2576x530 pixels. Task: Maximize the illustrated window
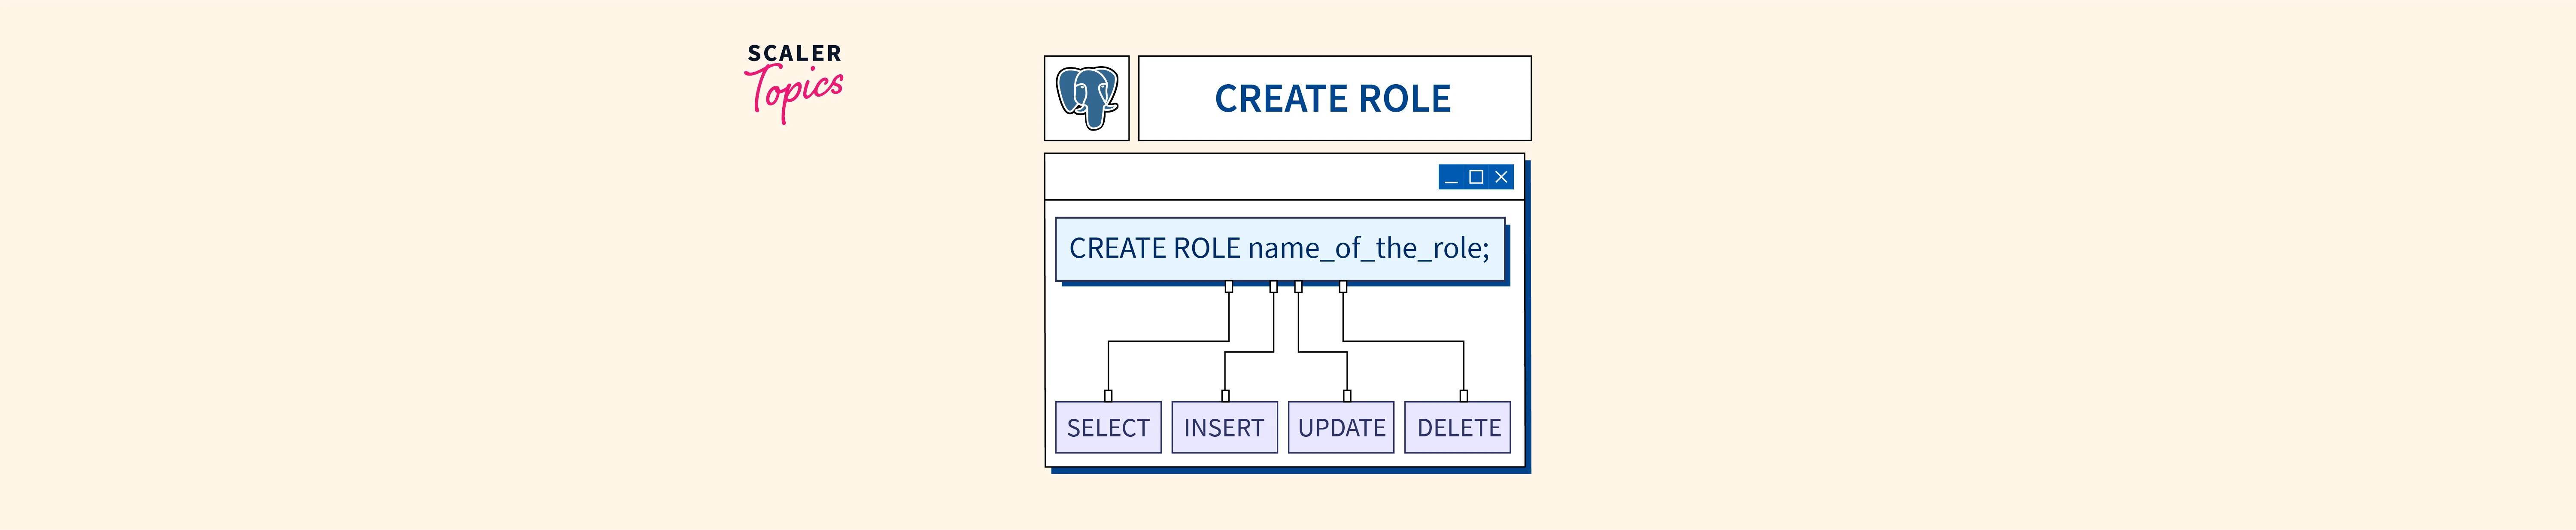point(1476,177)
